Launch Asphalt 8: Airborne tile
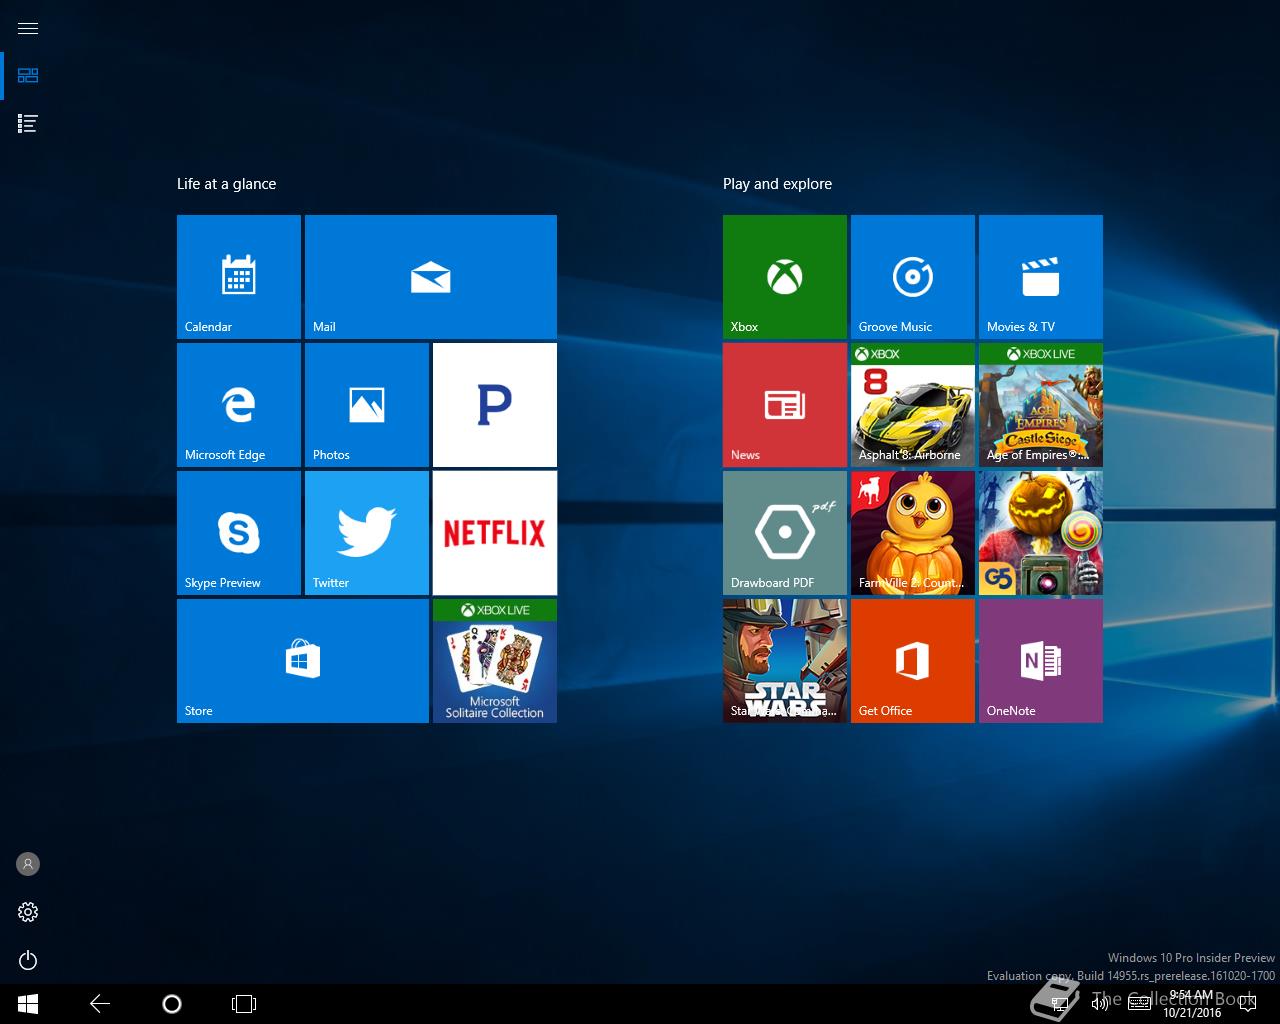 [913, 405]
